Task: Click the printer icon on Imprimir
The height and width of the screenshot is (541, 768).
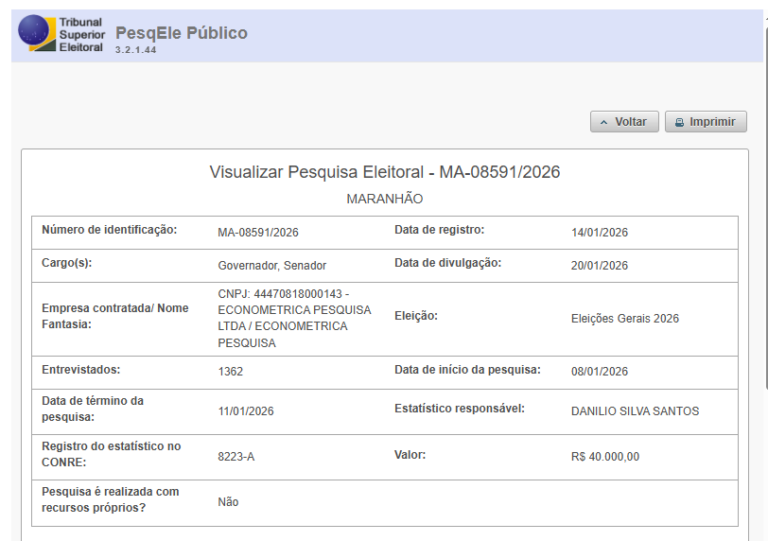Action: coord(679,122)
